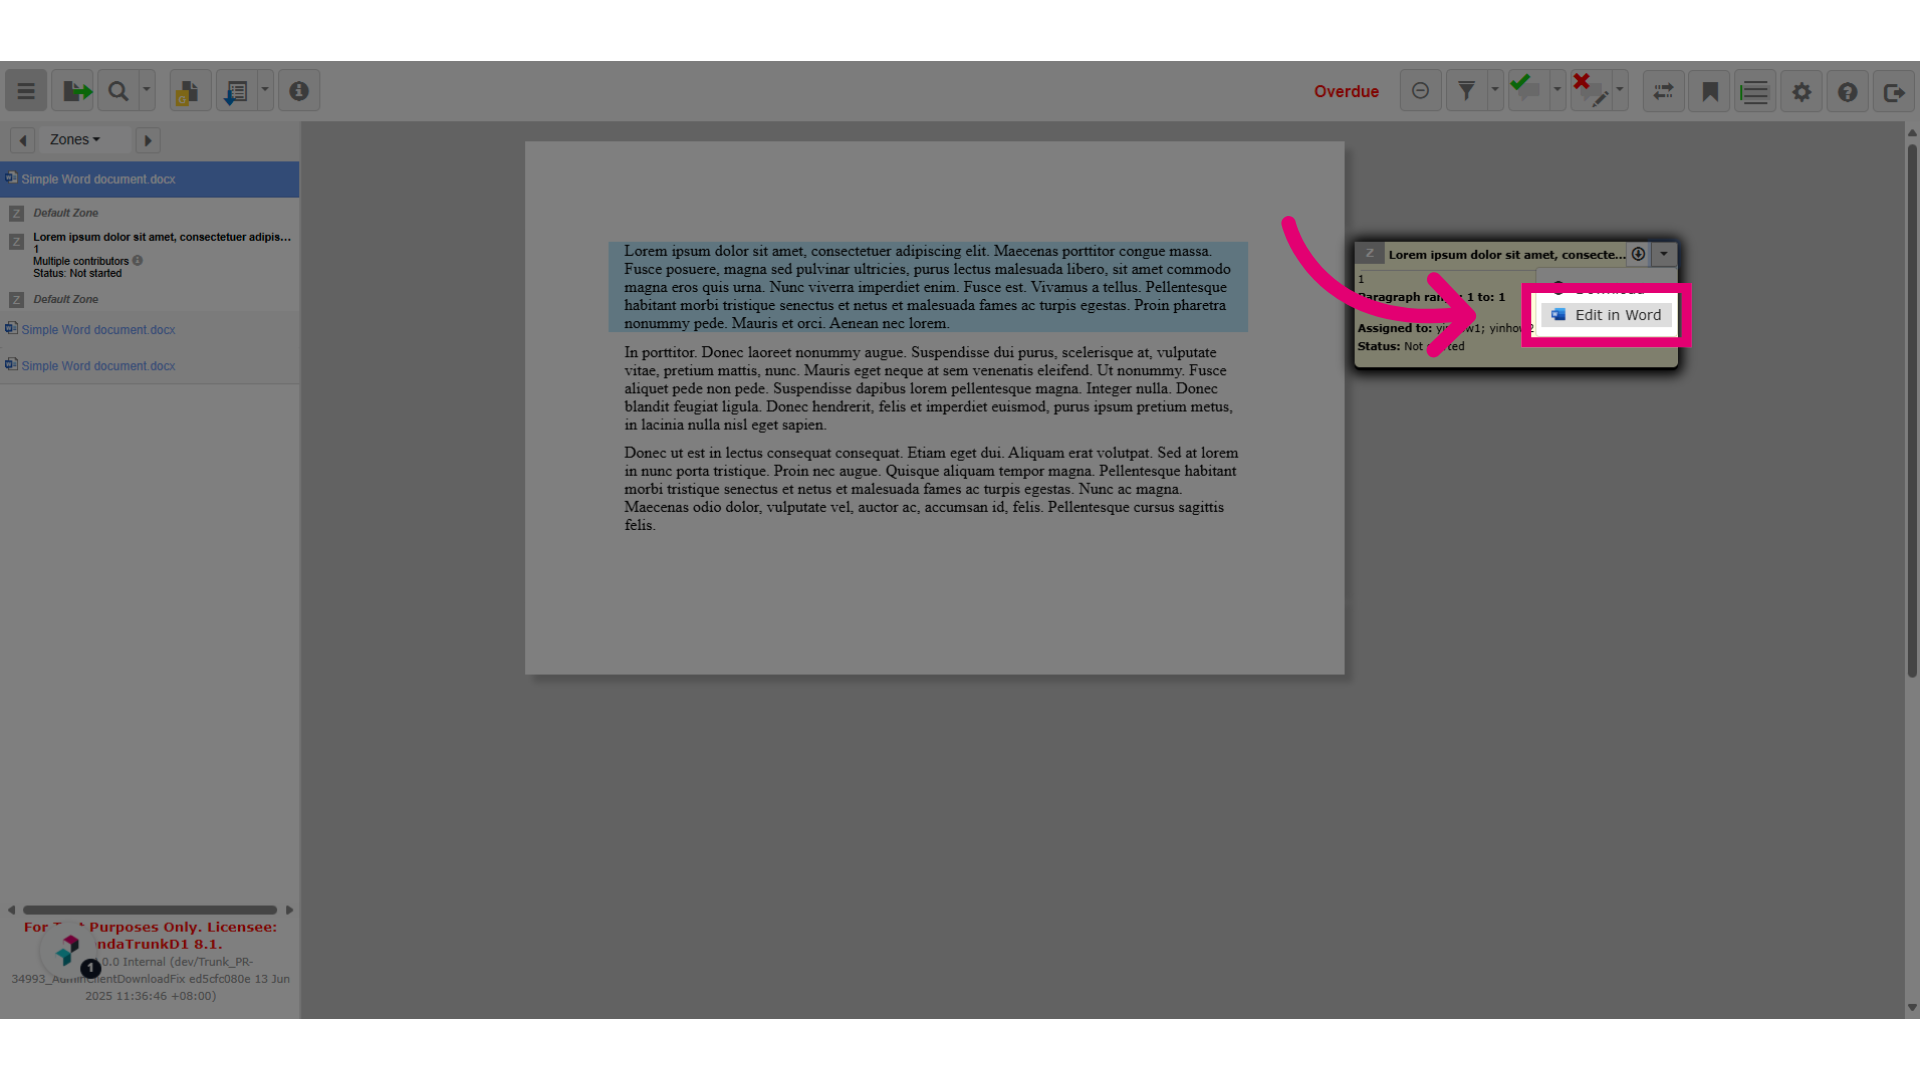Click the accept comments green check icon
Viewport: 1920px width, 1080px height.
(x=1527, y=91)
